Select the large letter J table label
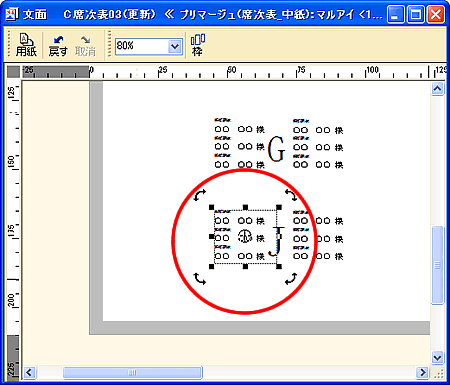 [277, 242]
